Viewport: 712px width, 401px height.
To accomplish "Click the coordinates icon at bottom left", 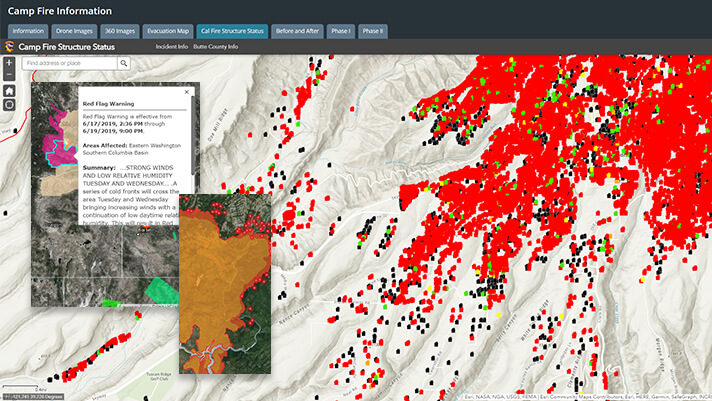I will click(x=8, y=395).
